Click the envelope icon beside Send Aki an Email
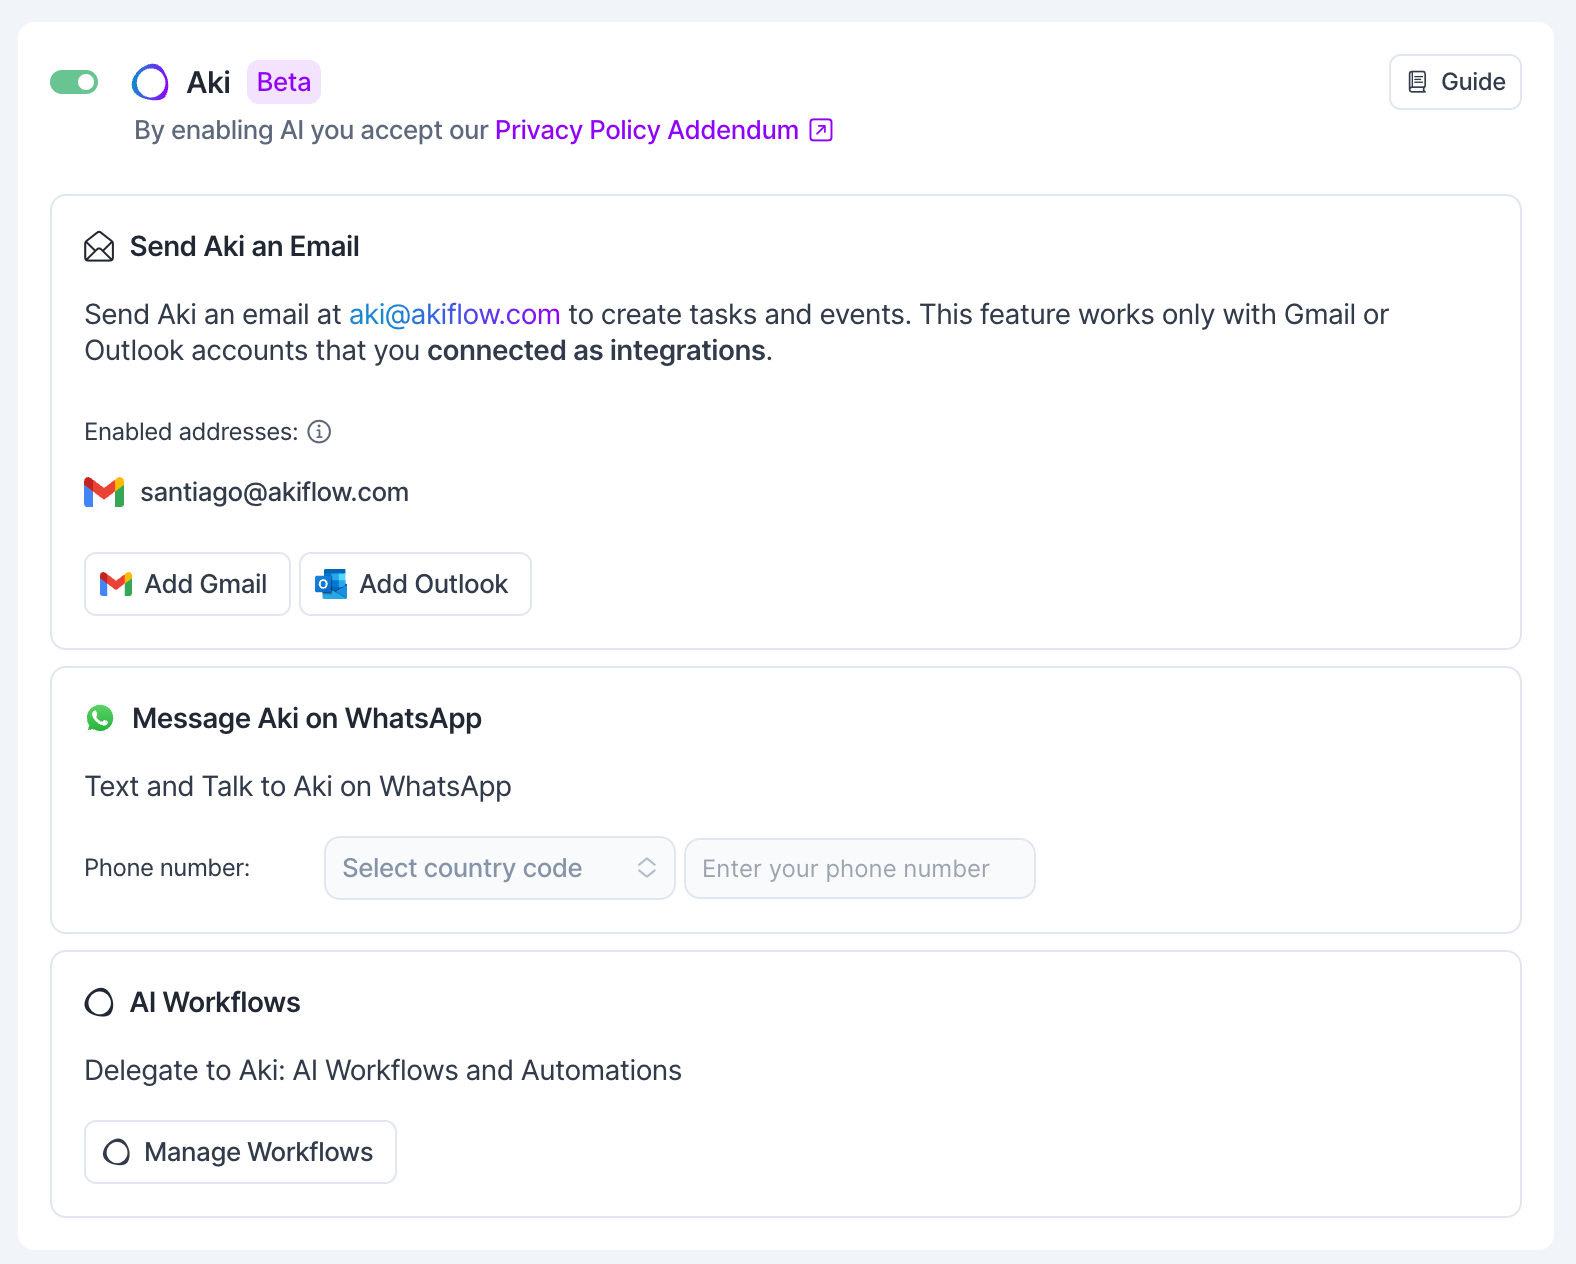The image size is (1576, 1264). click(x=99, y=247)
